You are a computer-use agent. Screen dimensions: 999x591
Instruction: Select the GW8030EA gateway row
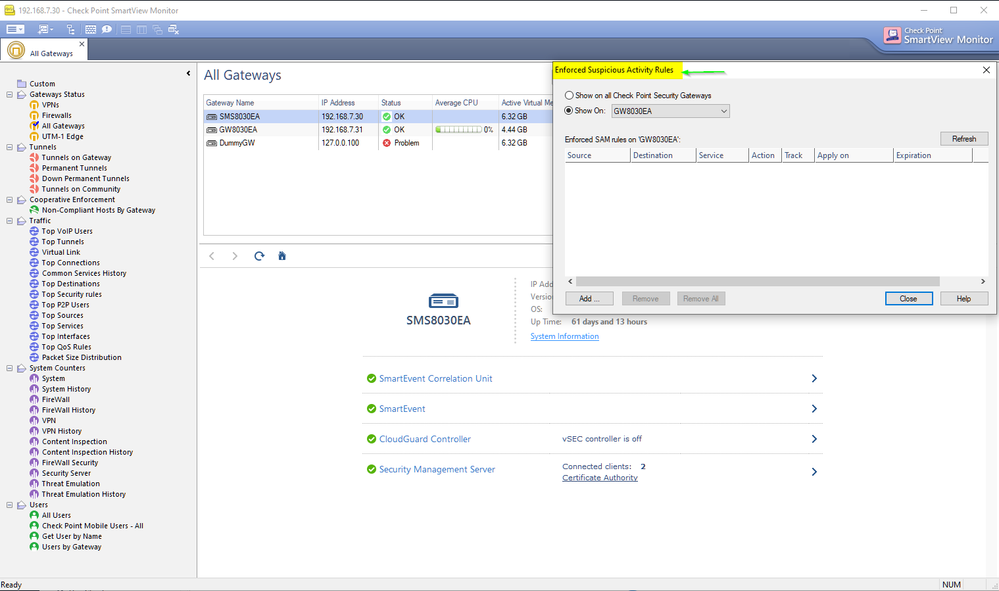coord(378,129)
